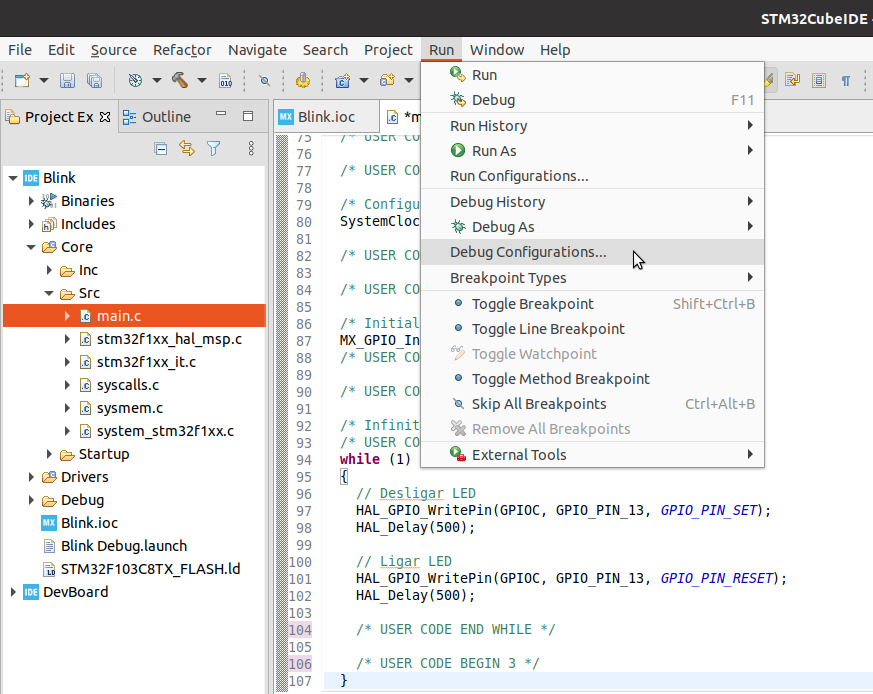Select Blink Debug.launch file
Screen dimensions: 873x694
pyautogui.click(x=124, y=546)
